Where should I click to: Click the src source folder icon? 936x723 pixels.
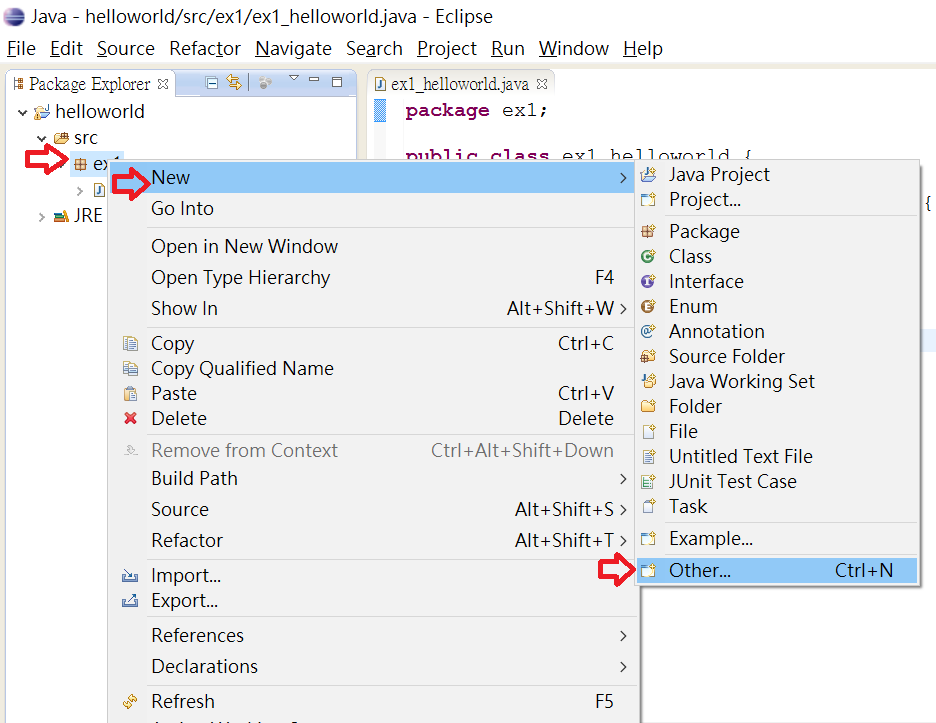(61, 139)
